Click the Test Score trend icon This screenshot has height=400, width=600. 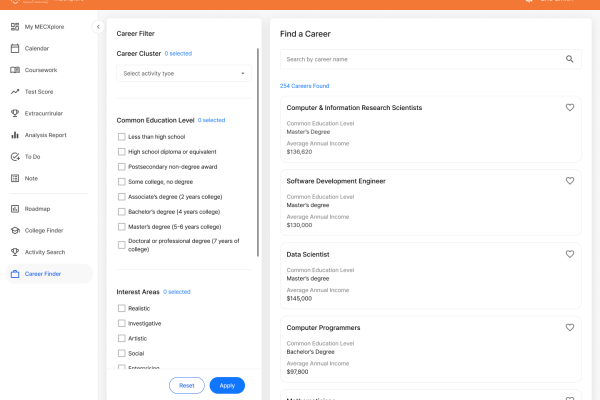pyautogui.click(x=15, y=91)
